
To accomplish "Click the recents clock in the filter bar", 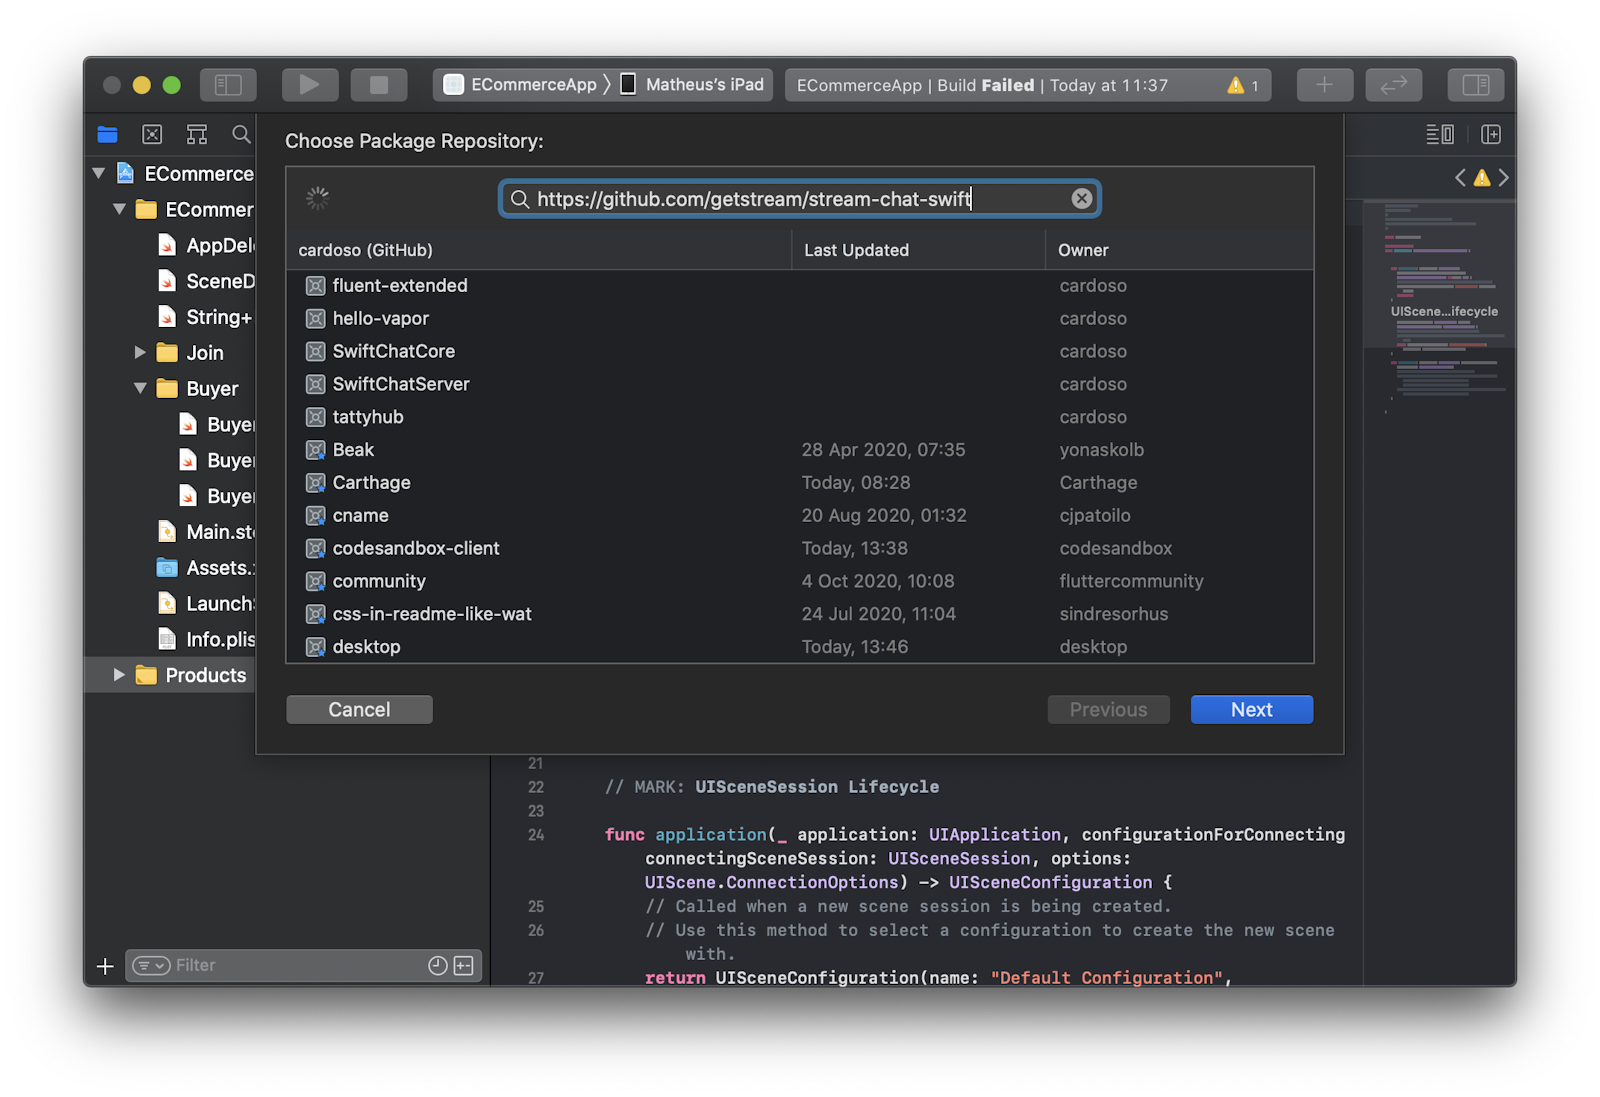I will tap(437, 965).
